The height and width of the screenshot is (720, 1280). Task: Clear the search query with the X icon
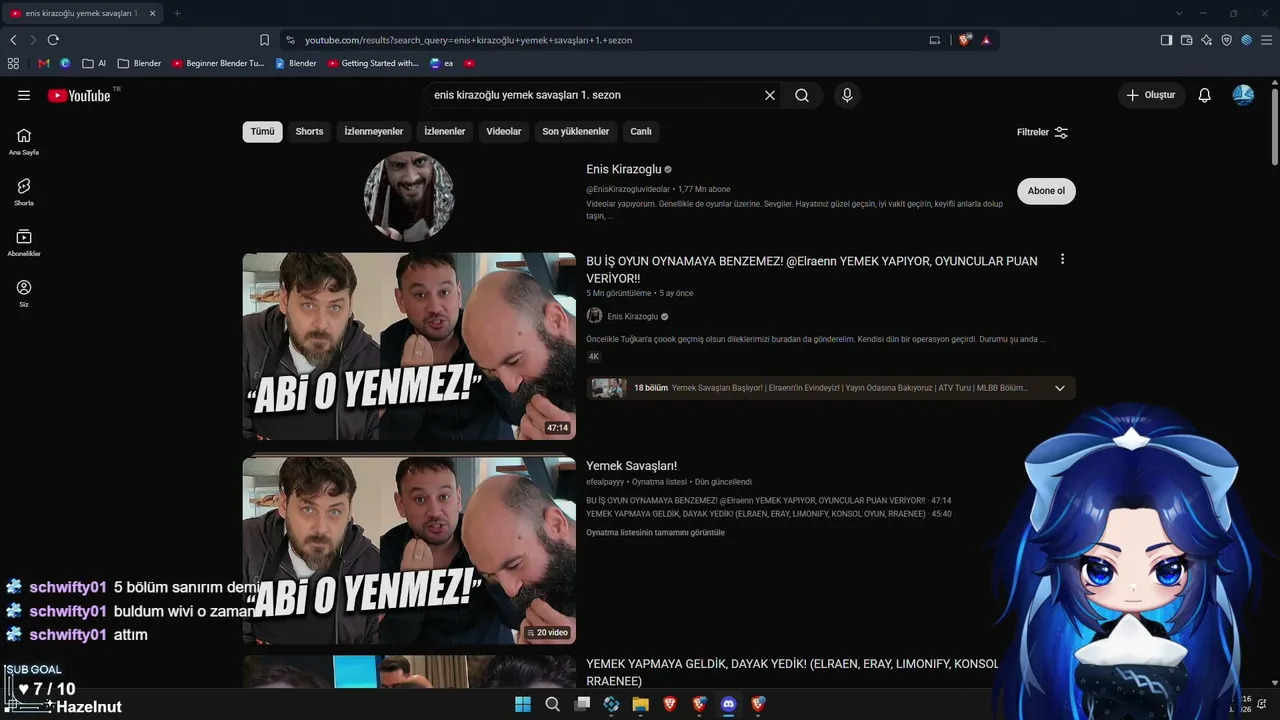click(x=770, y=95)
